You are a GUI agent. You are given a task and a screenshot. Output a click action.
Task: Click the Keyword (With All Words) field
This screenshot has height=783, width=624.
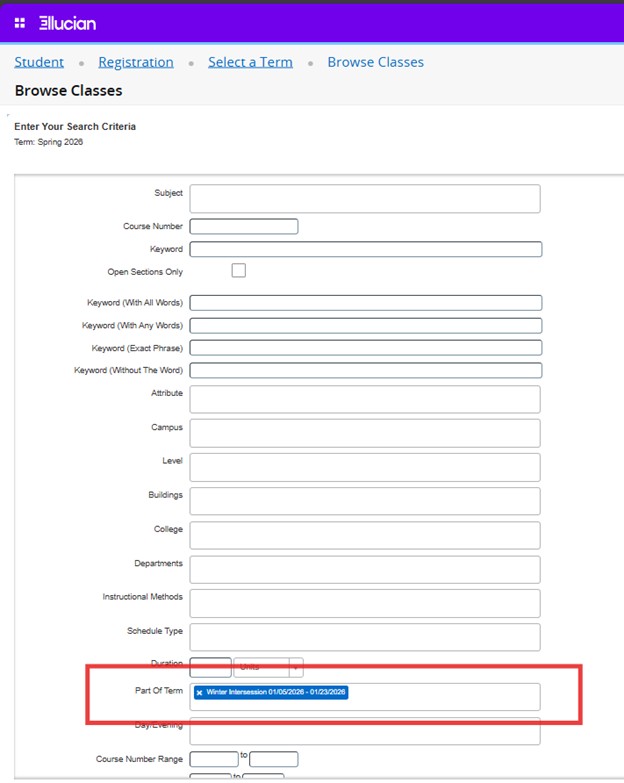point(365,303)
